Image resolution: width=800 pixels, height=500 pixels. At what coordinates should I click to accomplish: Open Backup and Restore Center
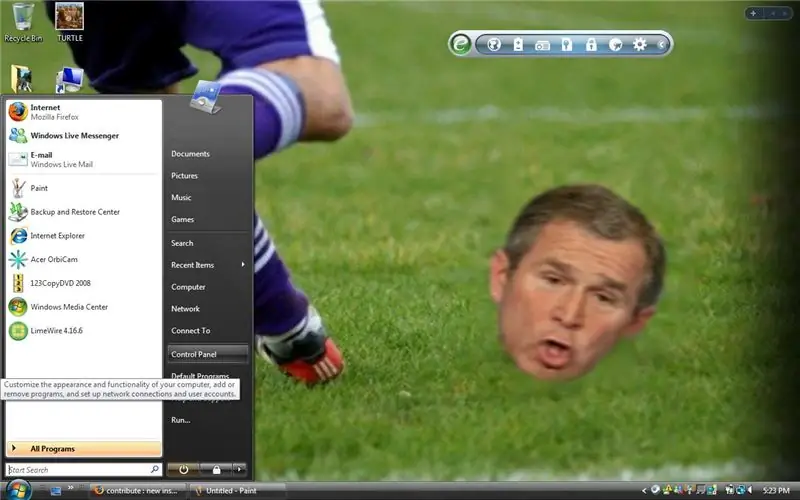pyautogui.click(x=84, y=212)
